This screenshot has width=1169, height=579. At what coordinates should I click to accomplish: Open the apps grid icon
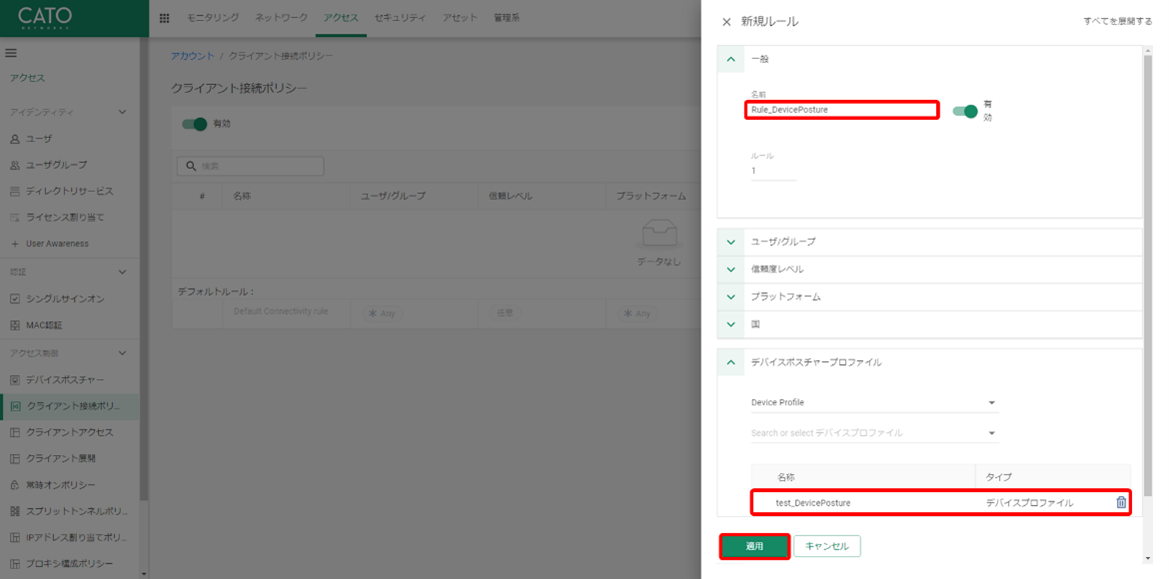click(x=165, y=18)
